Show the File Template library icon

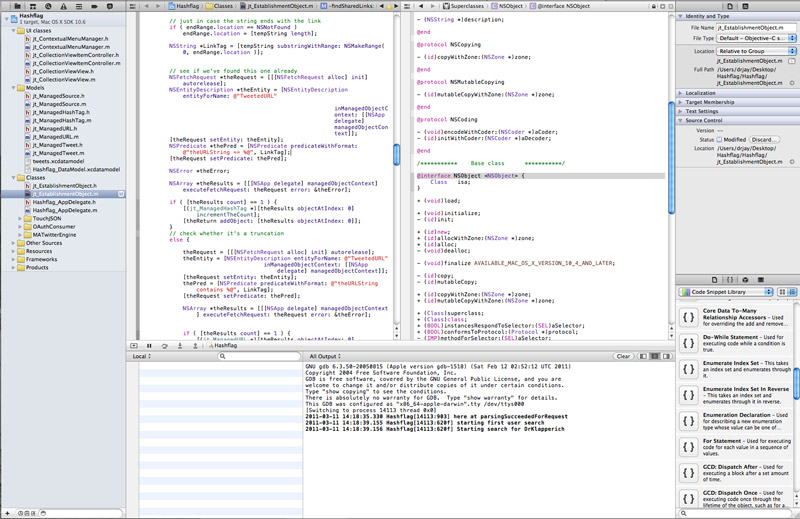coord(715,280)
